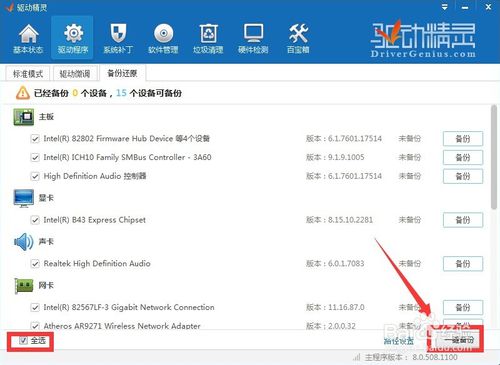The width and height of the screenshot is (500, 365).
Task: Click the yellow warning triangle icon
Action: pos(22,93)
